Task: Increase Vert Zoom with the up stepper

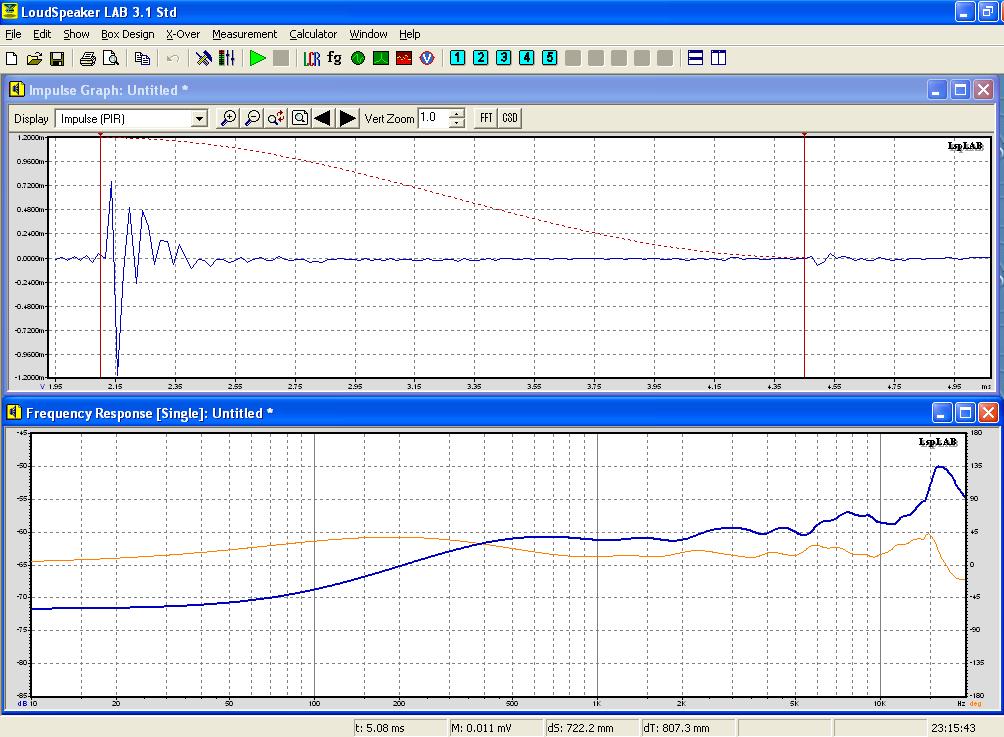Action: click(457, 113)
